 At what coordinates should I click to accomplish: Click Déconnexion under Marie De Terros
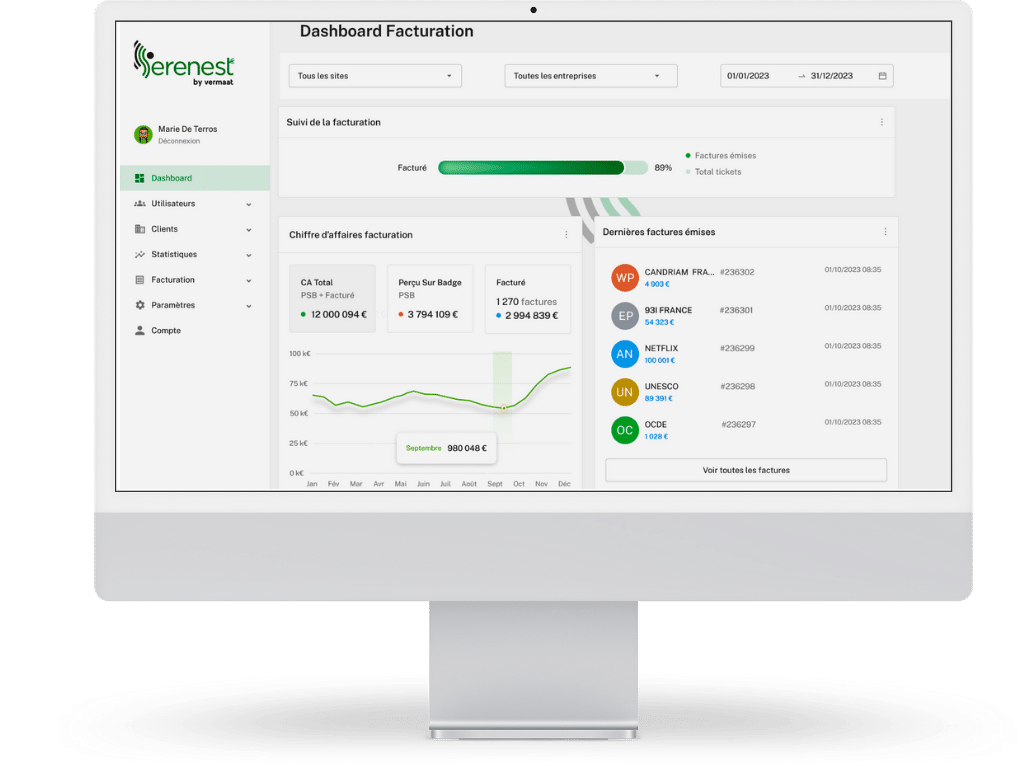click(x=177, y=140)
